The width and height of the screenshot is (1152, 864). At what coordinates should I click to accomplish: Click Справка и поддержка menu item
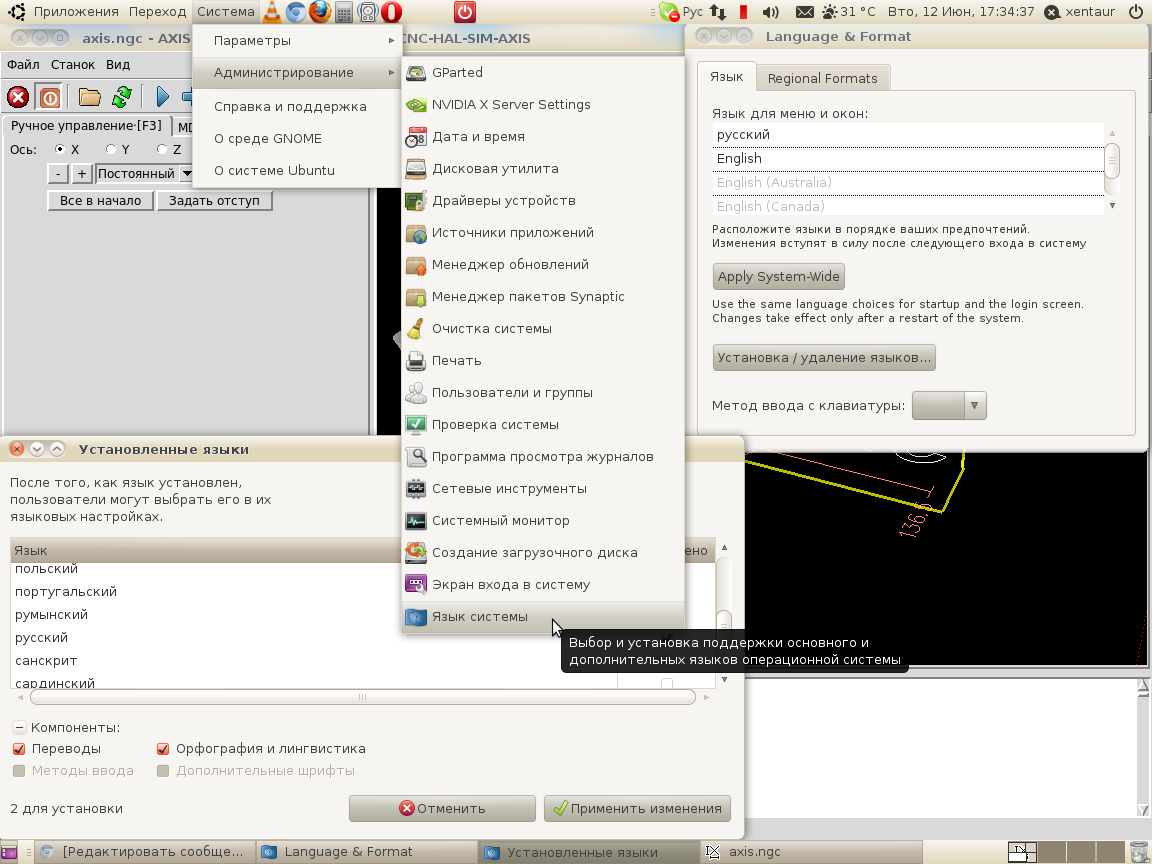297,107
